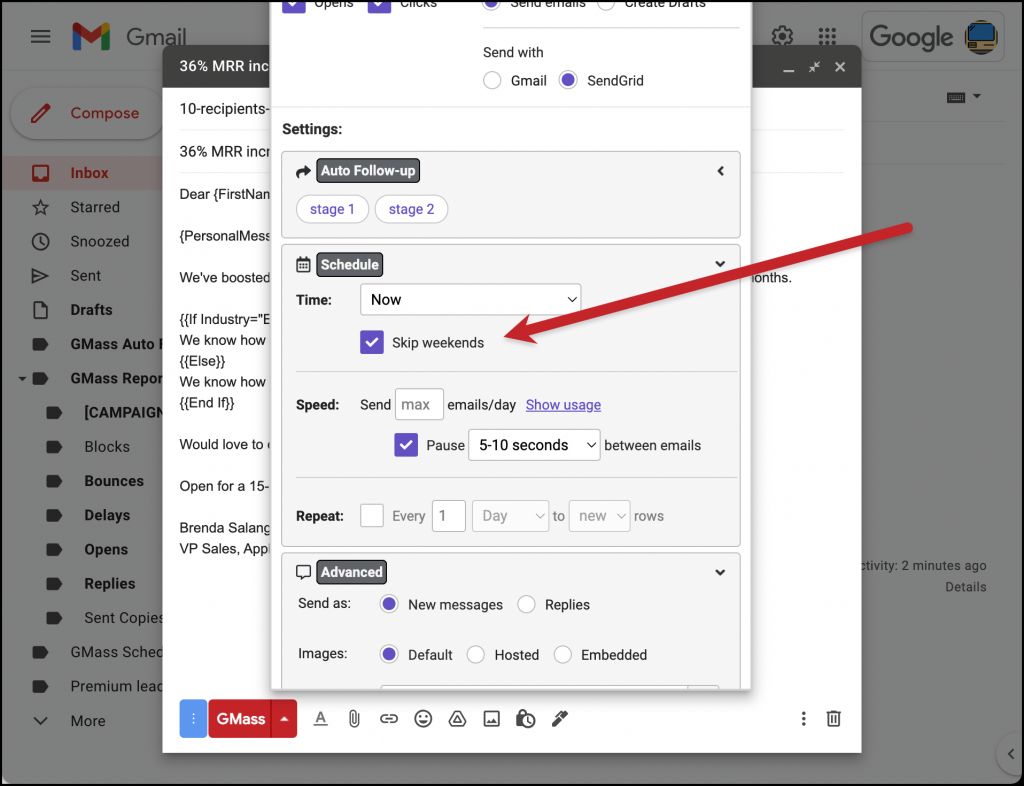The image size is (1024, 786).
Task: Select the stage 2 tab in Auto Follow-up
Action: [411, 209]
